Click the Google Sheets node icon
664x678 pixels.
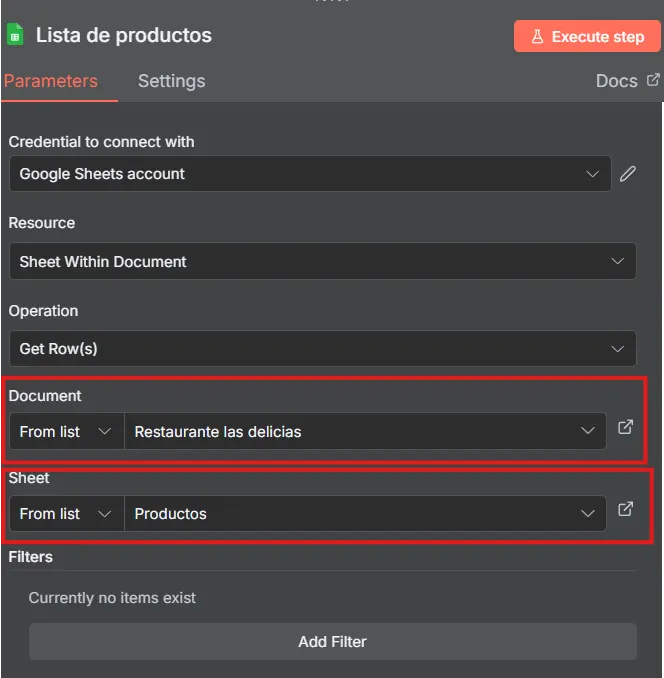(15, 36)
